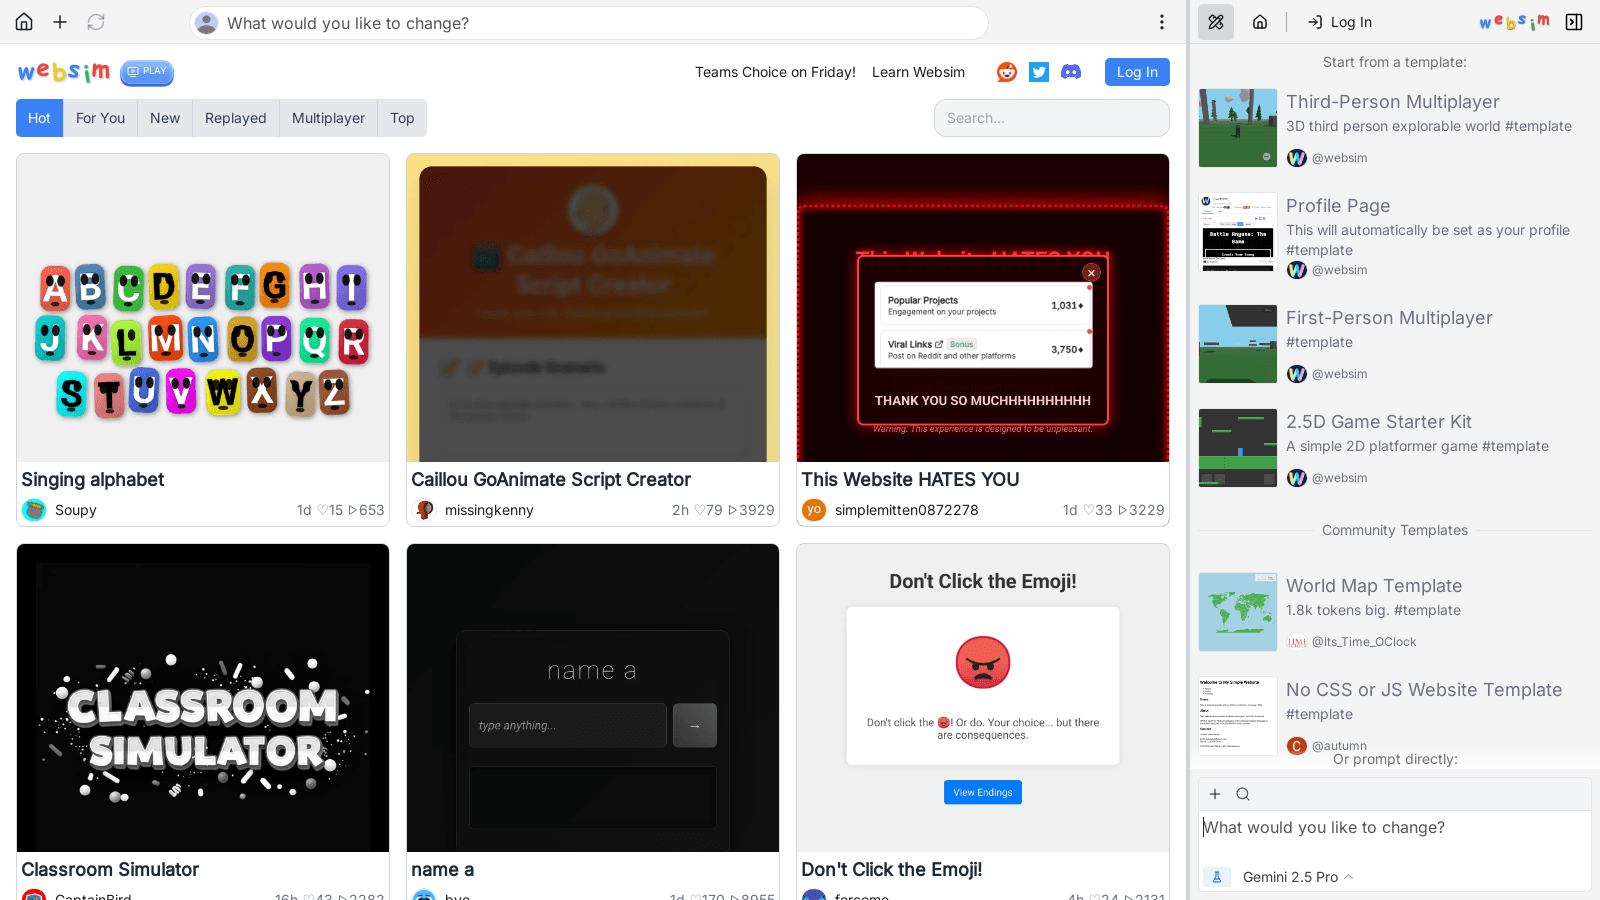Click Third-Person Multiplayer thumbnail image
The height and width of the screenshot is (900, 1600).
[1238, 128]
